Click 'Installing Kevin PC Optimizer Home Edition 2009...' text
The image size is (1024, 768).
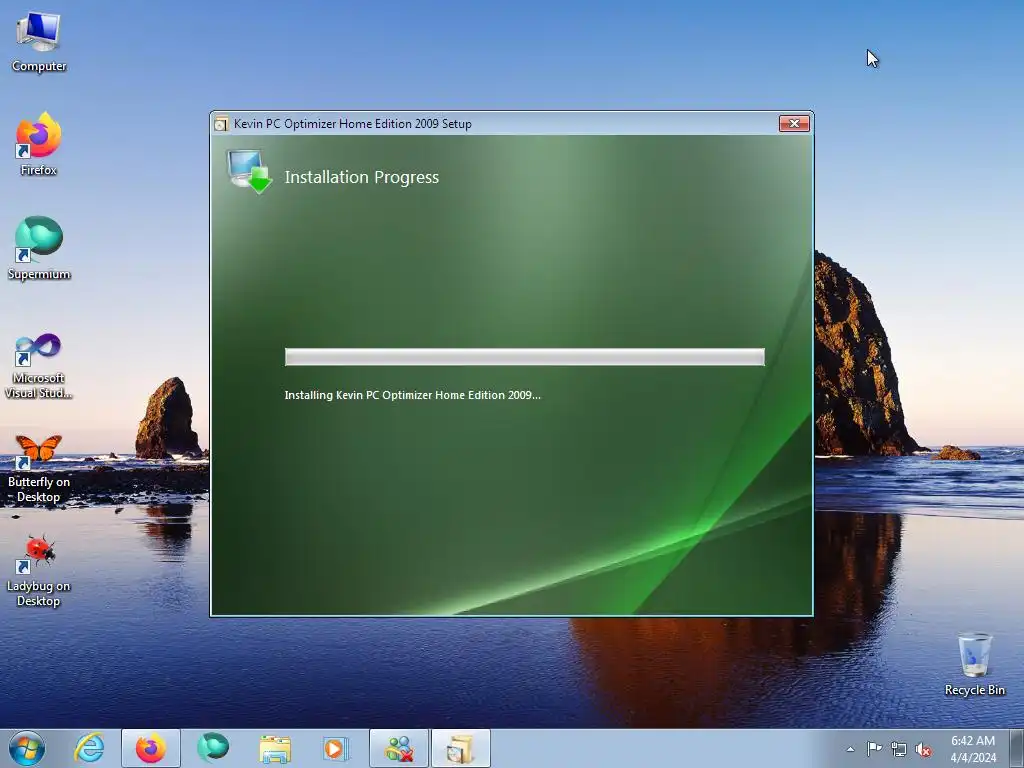pos(413,395)
